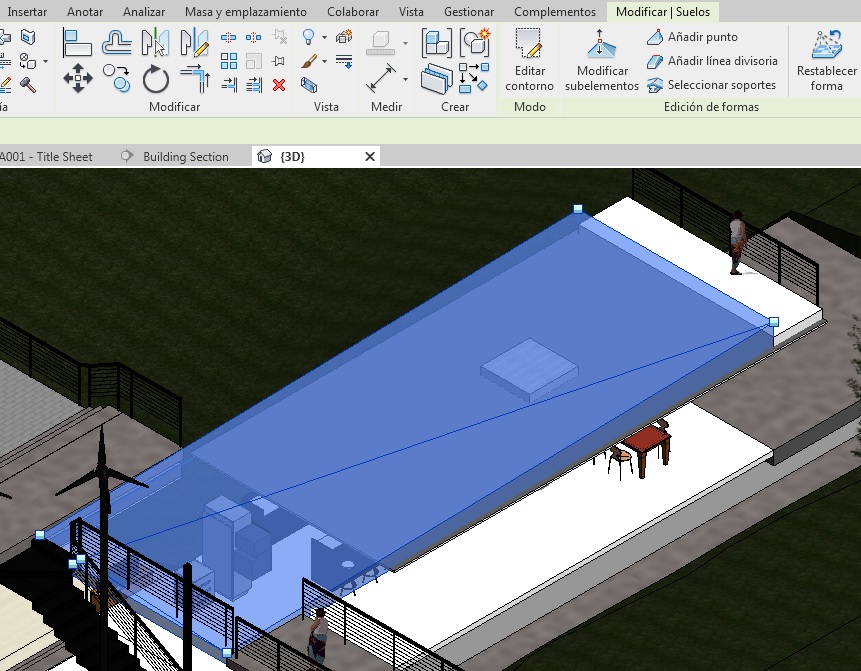
Task: Open the Masa y emplazamiento ribbon tab
Action: click(245, 12)
